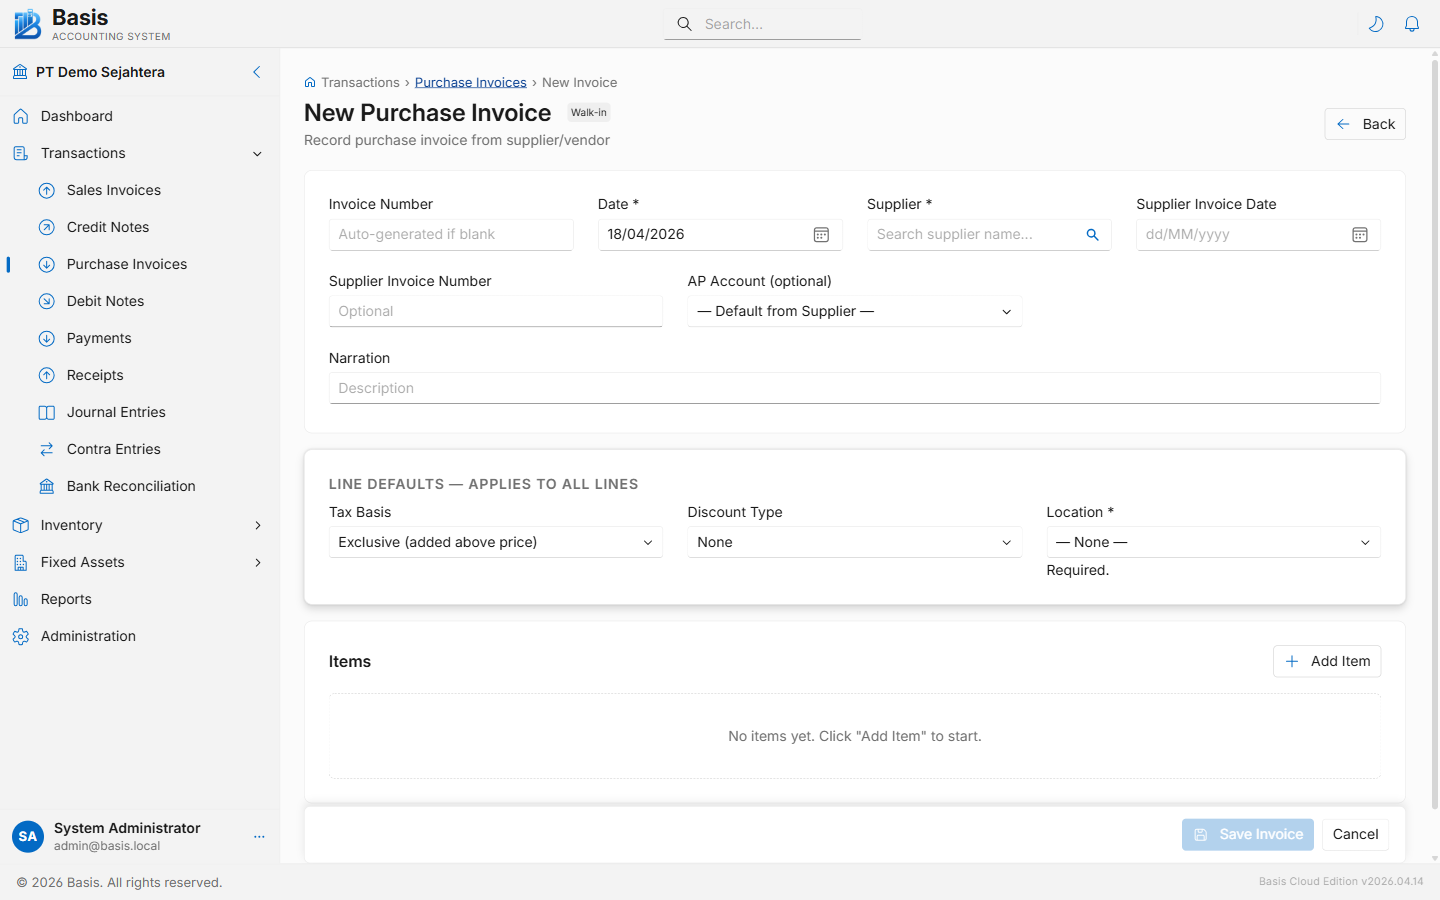Select the Bank Reconciliation icon
This screenshot has width=1440, height=900.
pyautogui.click(x=46, y=486)
